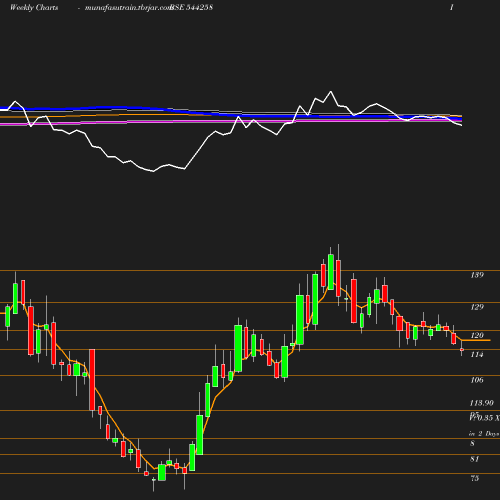Click the 81 price axis label
This screenshot has width=500, height=500.
[x=475, y=459]
